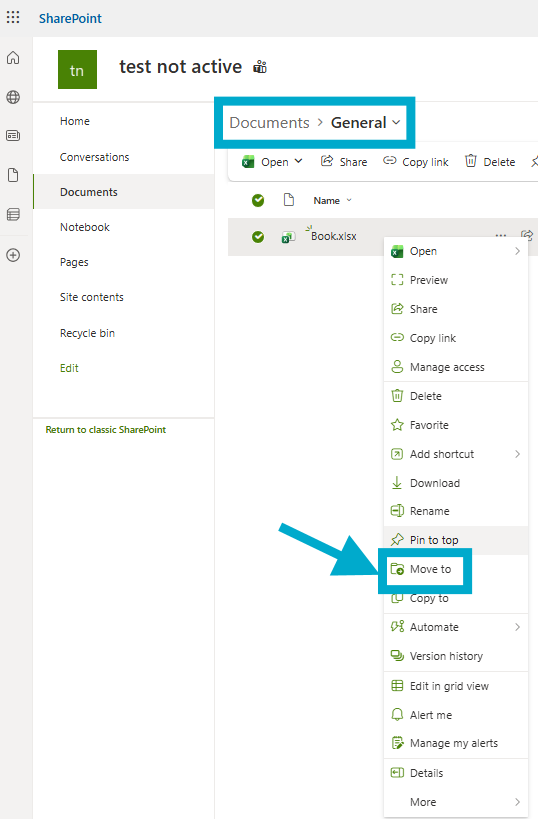This screenshot has height=819, width=538.
Task: Choose Share from the context menu
Action: point(456,309)
